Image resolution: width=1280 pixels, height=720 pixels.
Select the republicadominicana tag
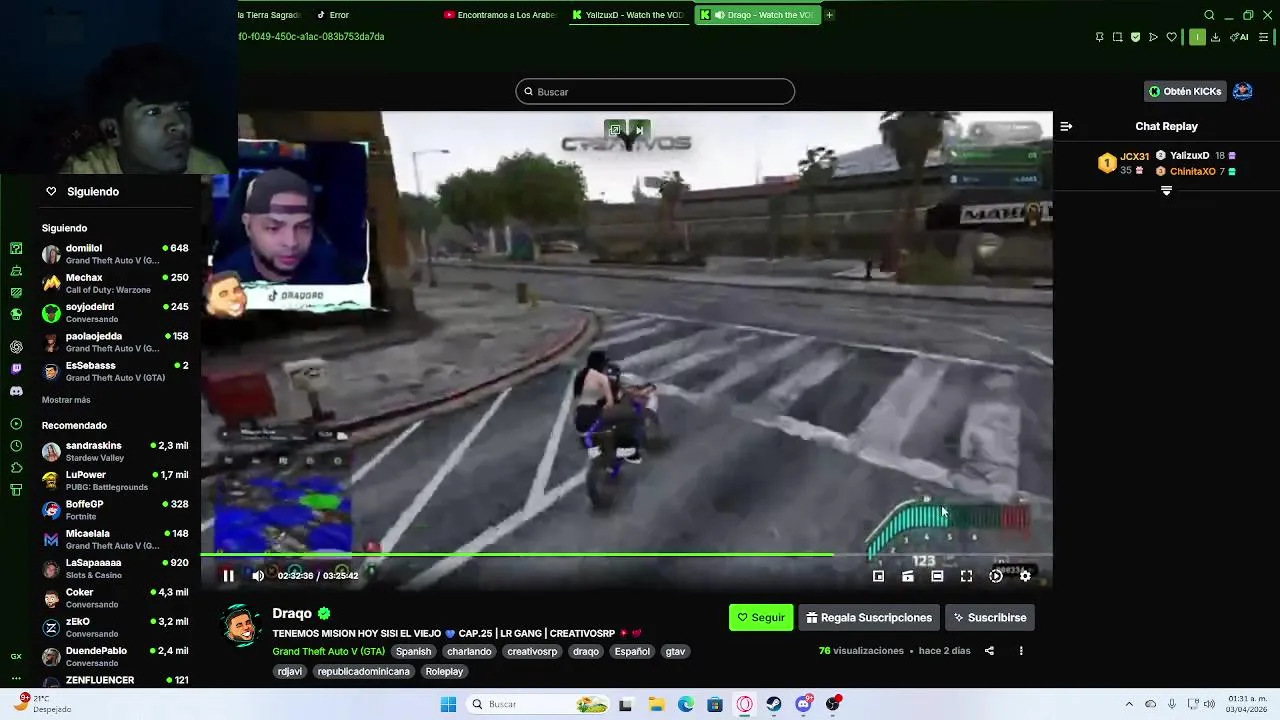364,671
